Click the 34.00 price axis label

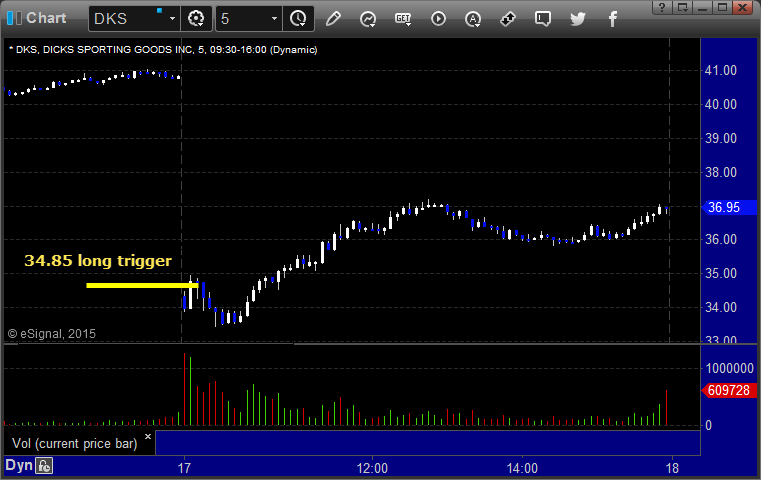(721, 307)
